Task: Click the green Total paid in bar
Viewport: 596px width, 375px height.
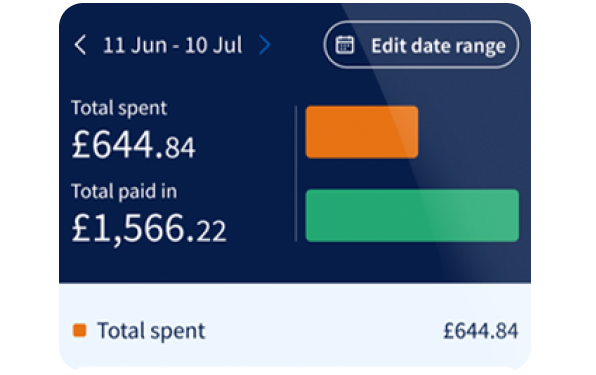Action: click(412, 215)
